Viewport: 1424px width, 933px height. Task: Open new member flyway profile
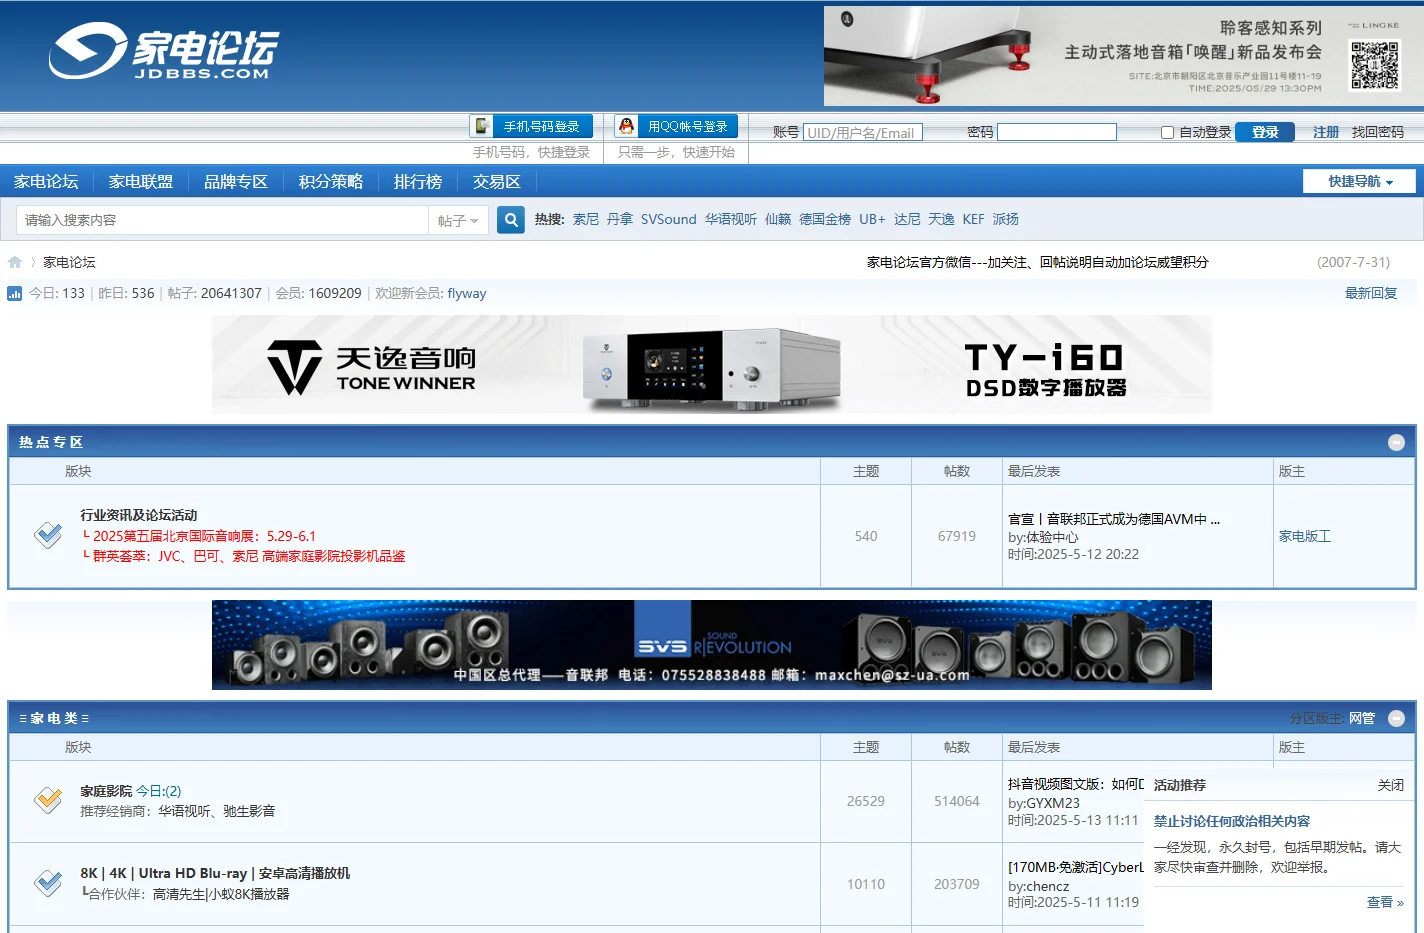[467, 293]
